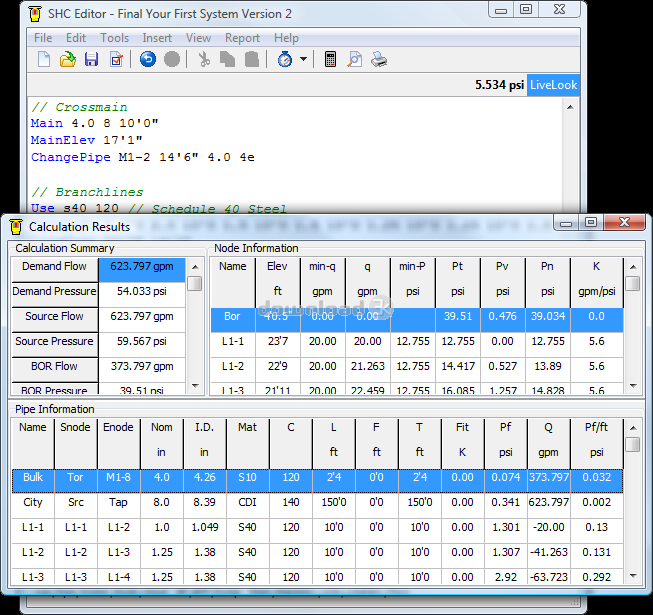The width and height of the screenshot is (653, 615).
Task: Click the min-q column header
Action: point(322,282)
